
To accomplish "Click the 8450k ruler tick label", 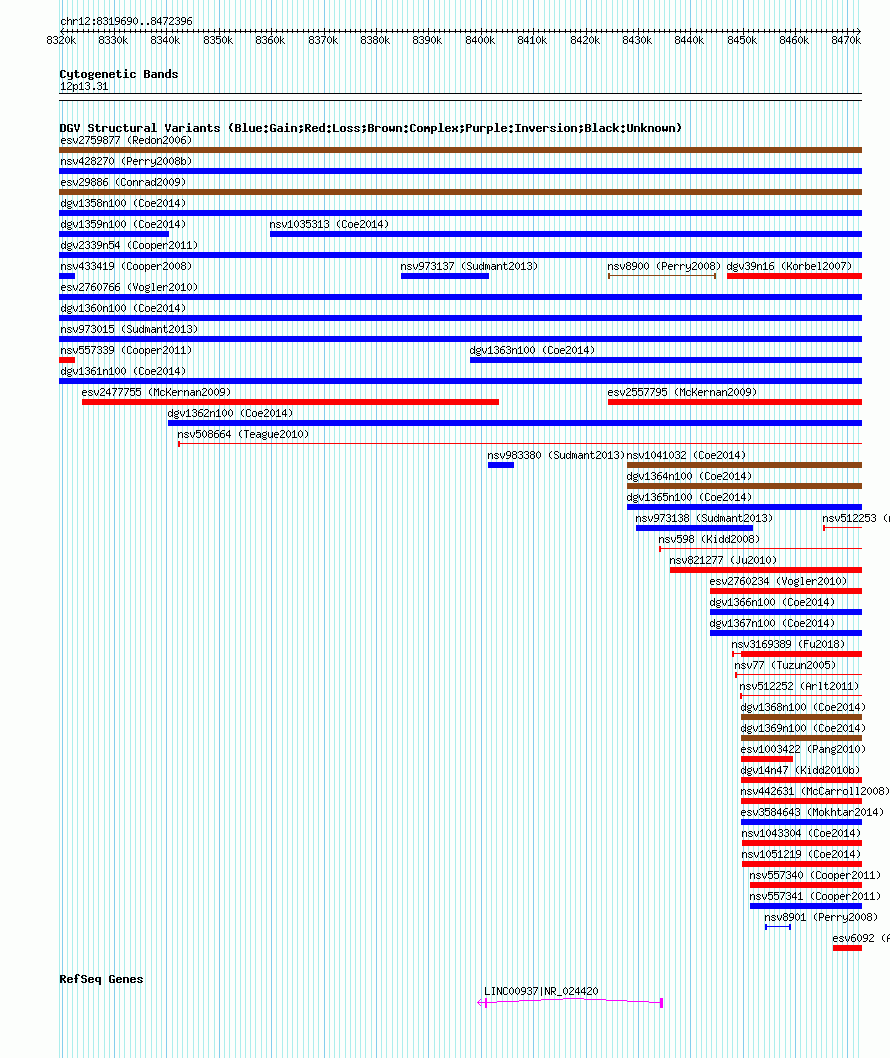I will (742, 40).
